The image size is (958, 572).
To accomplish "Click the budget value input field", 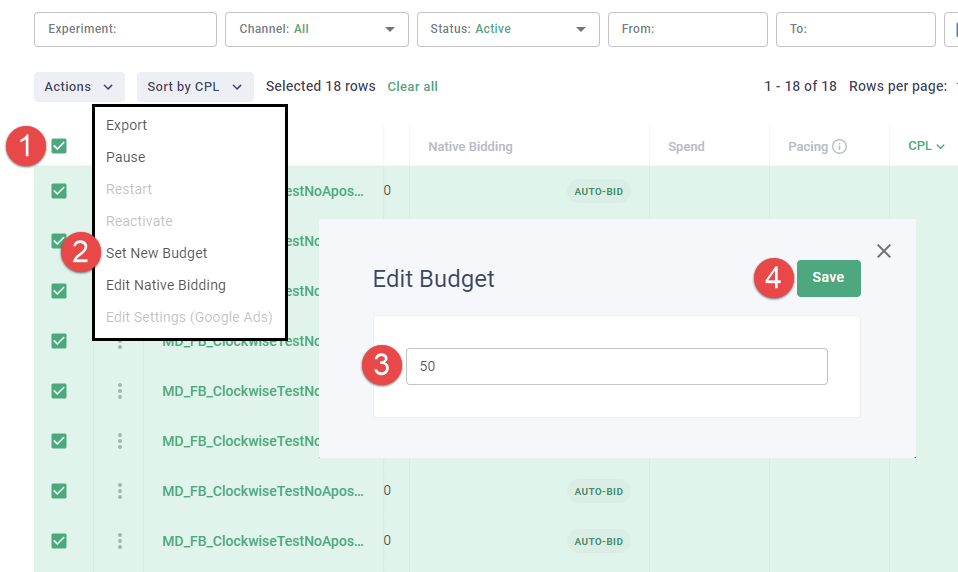I will pyautogui.click(x=616, y=366).
